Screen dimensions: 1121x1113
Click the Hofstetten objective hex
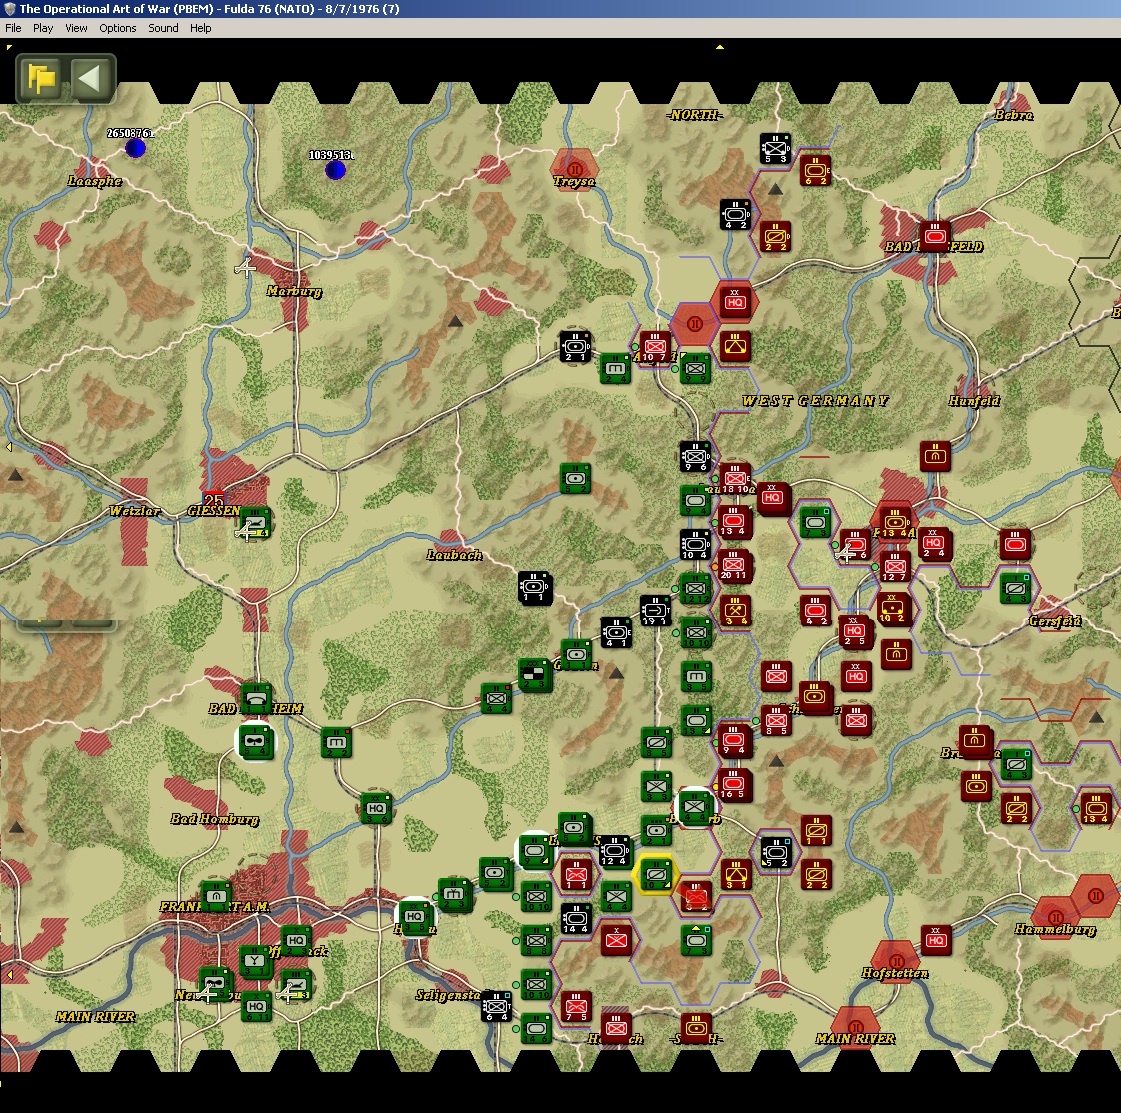[896, 961]
